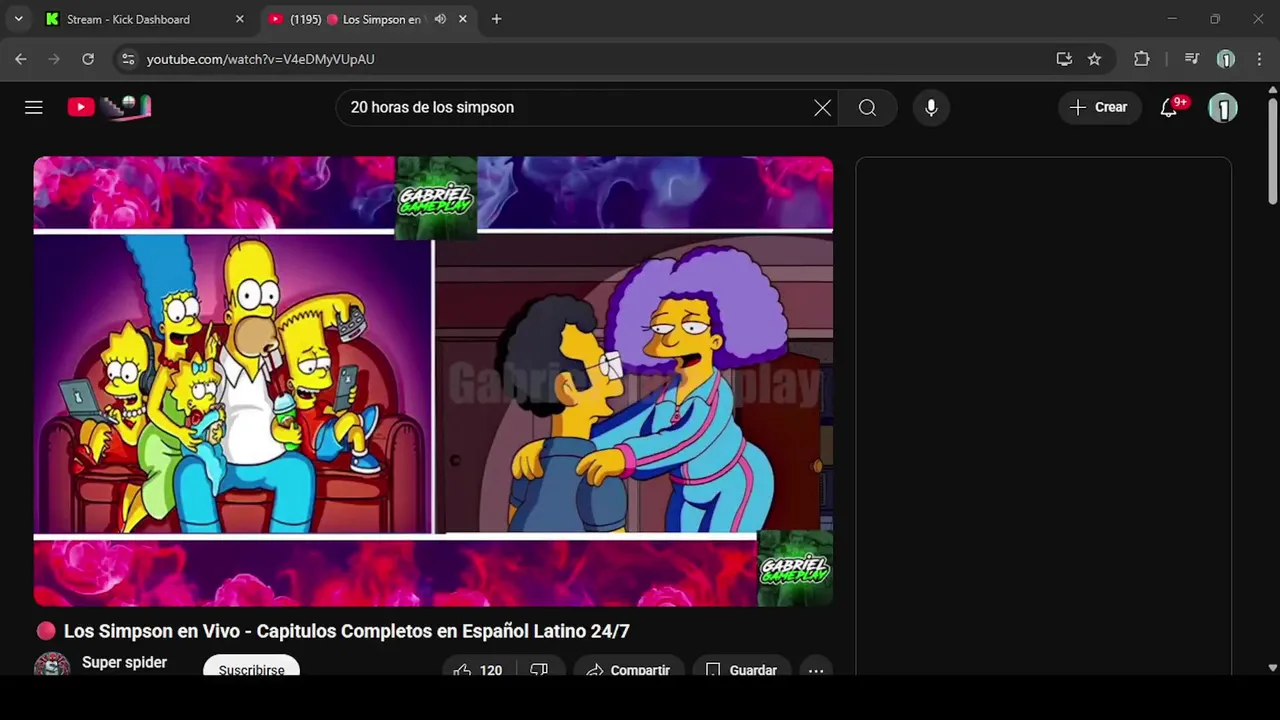Open the Chrome extensions puzzle icon

pos(1141,59)
